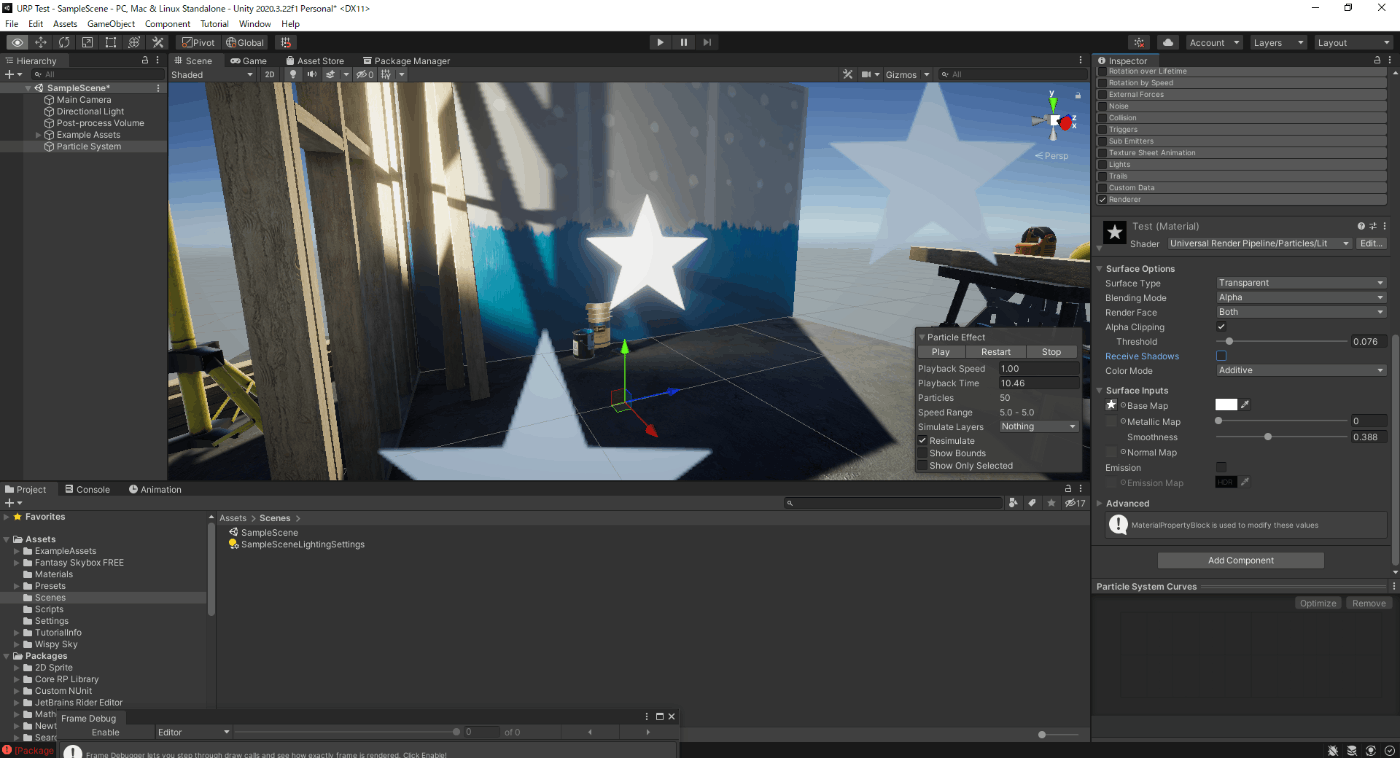Open the Account dropdown
Image resolution: width=1400 pixels, height=758 pixels.
coord(1214,42)
